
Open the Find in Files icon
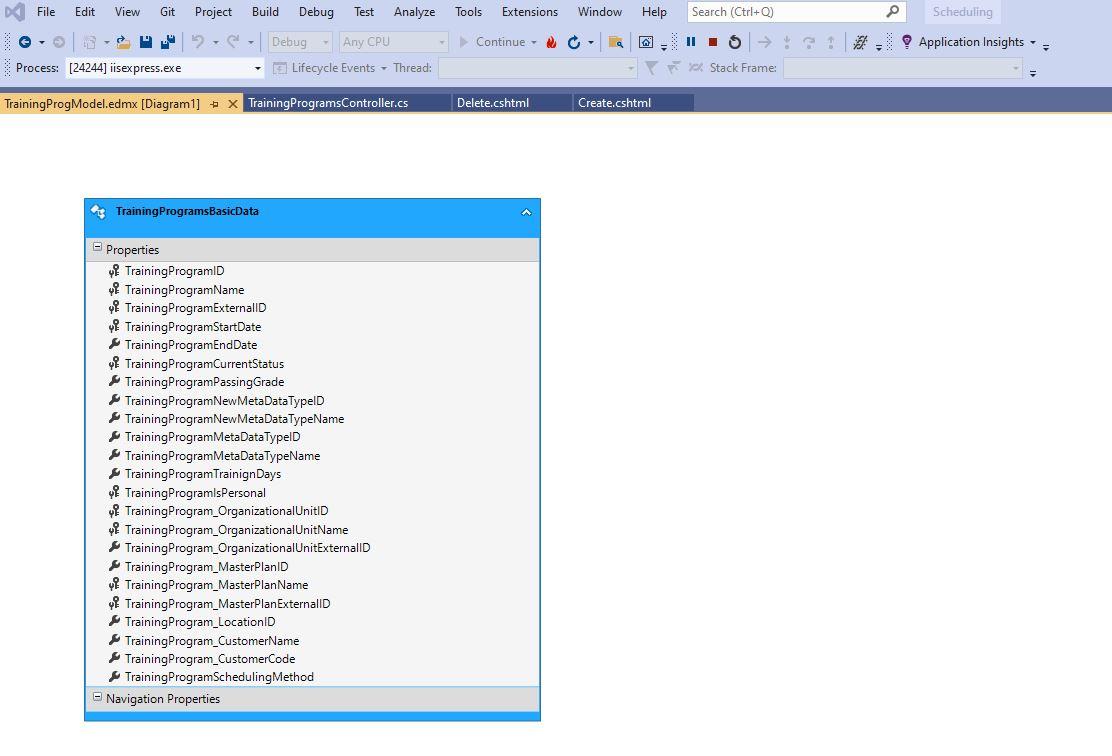[616, 42]
